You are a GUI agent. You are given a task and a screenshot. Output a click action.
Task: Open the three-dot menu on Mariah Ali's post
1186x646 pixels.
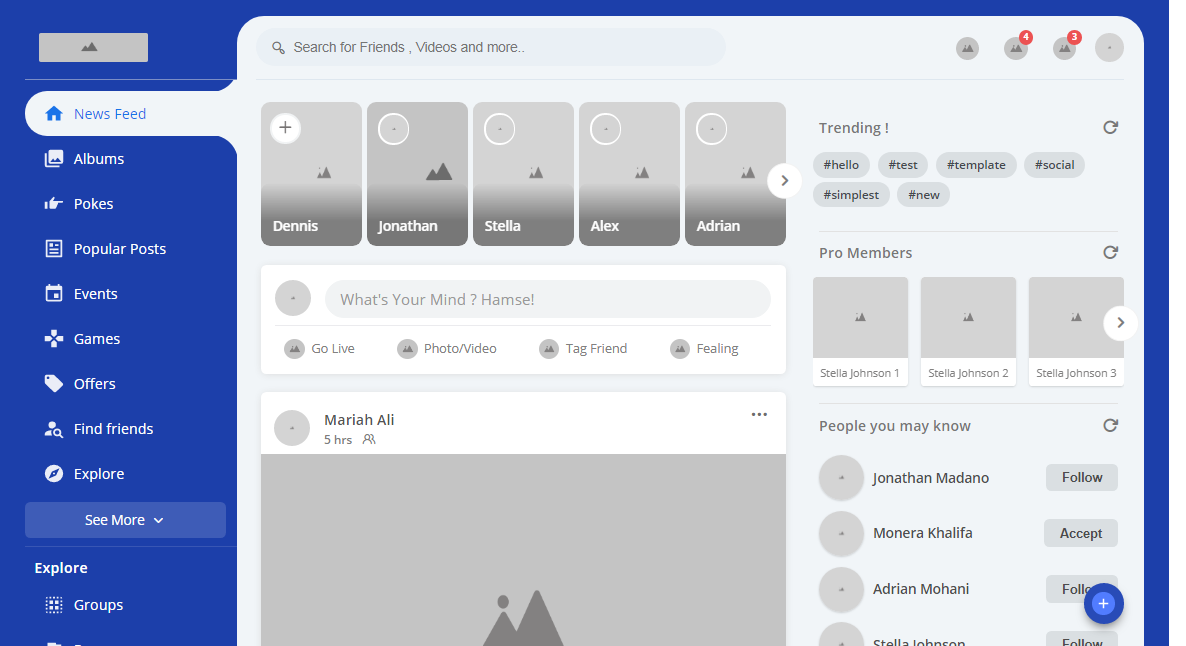759,415
